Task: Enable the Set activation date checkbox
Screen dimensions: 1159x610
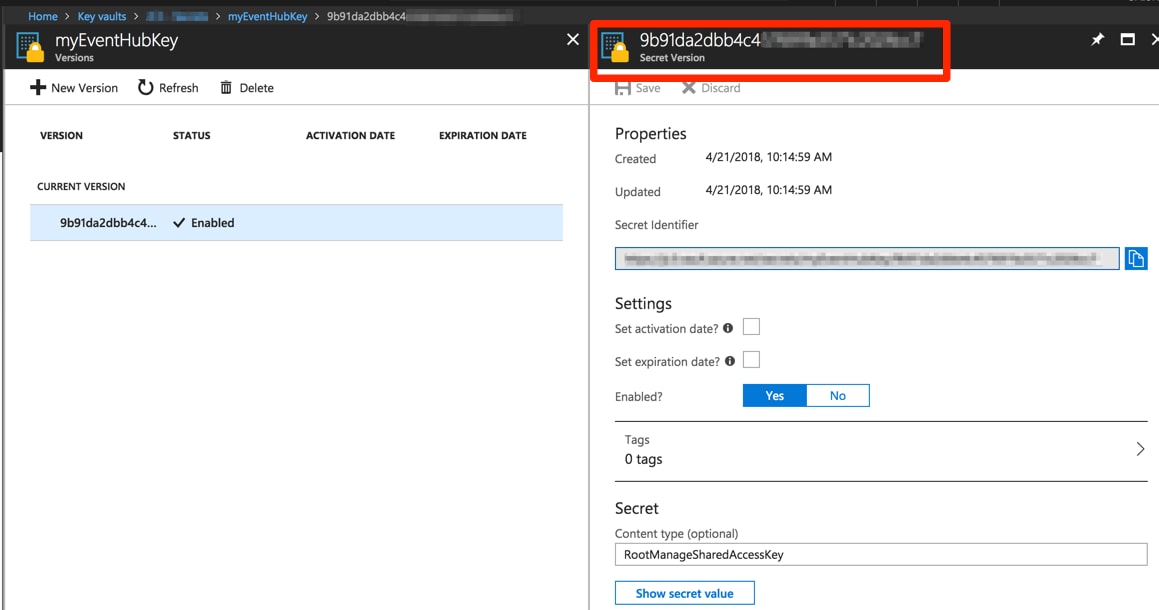Action: (x=751, y=327)
